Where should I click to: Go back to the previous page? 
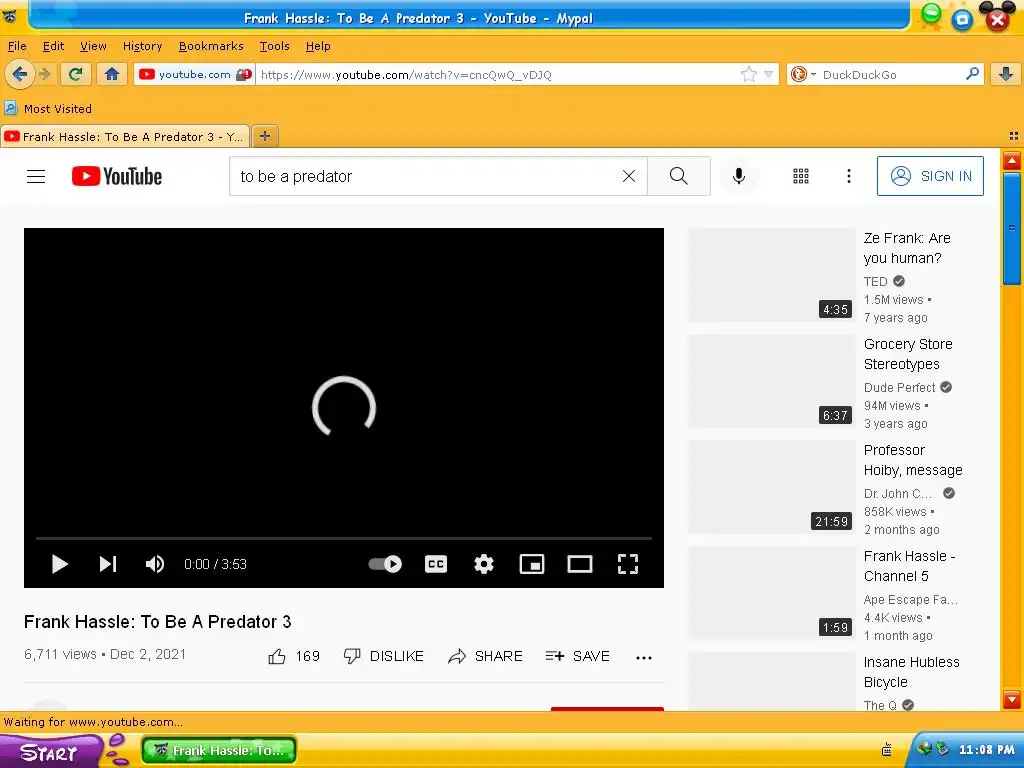(20, 74)
